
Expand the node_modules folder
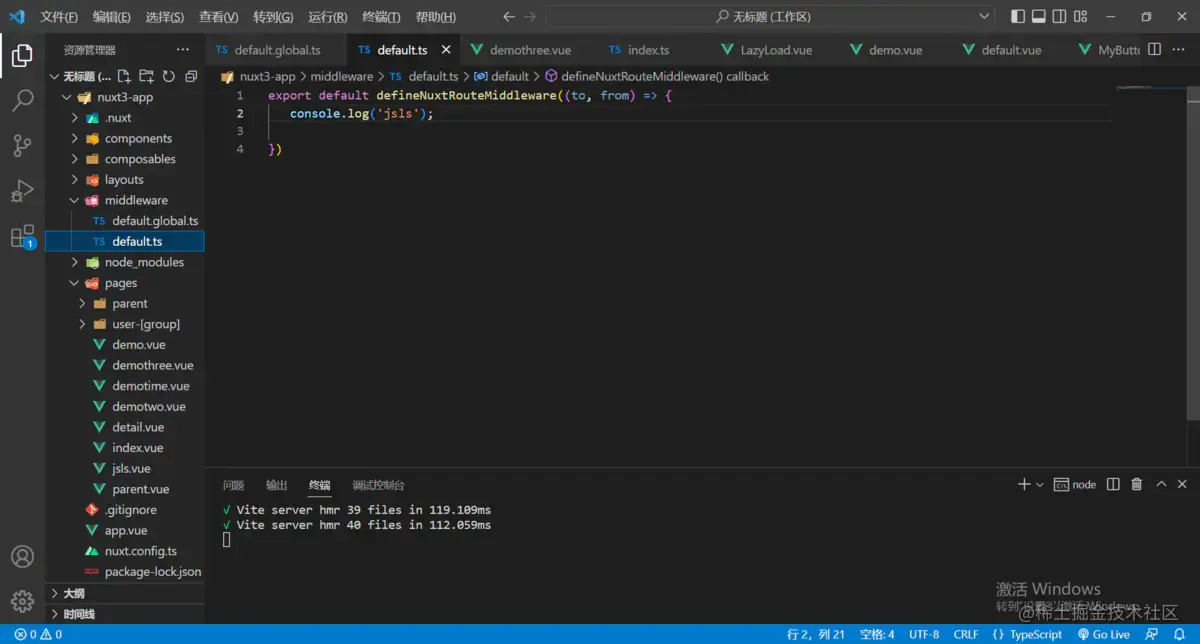(75, 262)
